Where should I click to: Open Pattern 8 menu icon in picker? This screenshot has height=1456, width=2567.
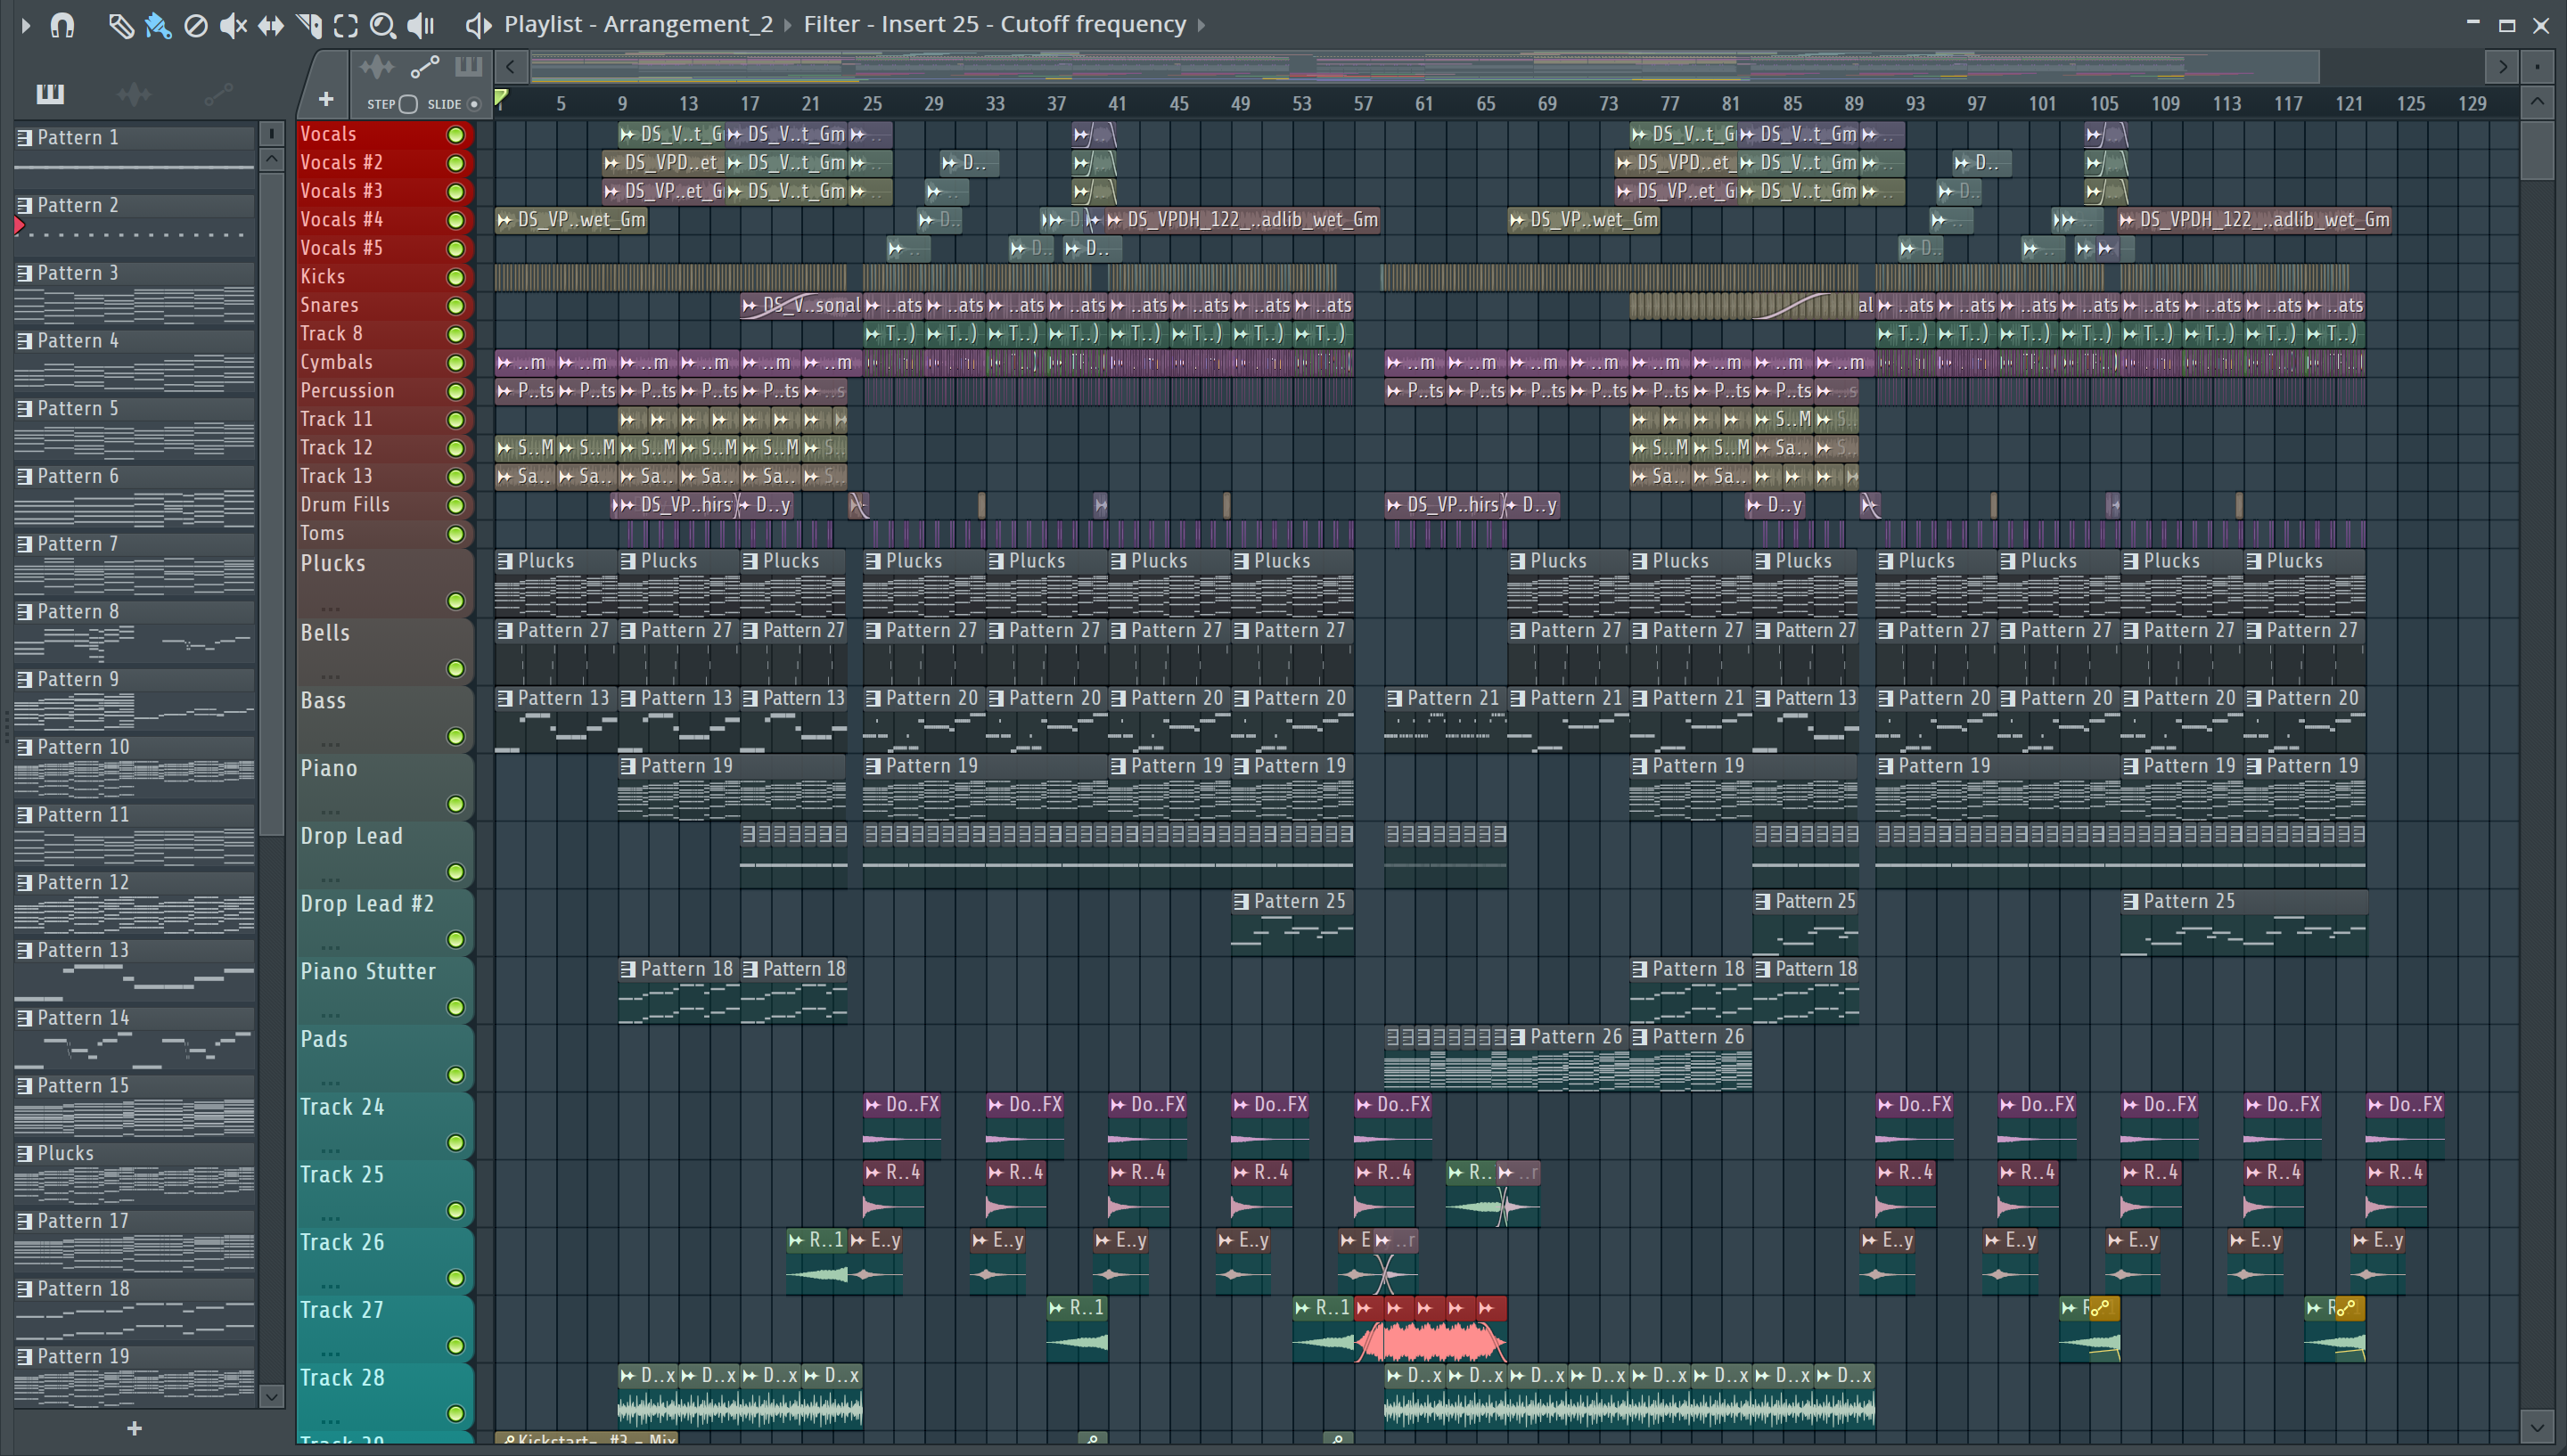[25, 612]
